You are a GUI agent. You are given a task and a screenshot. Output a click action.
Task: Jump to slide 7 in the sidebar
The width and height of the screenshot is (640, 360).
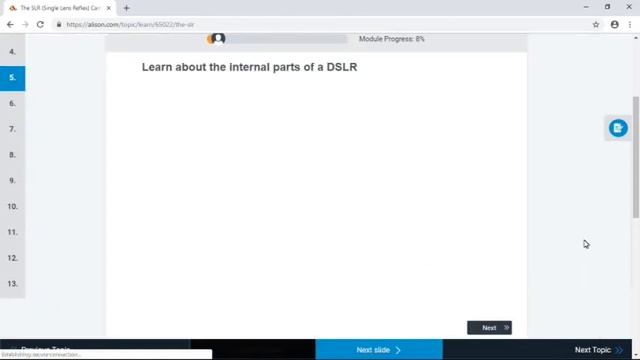(12, 129)
